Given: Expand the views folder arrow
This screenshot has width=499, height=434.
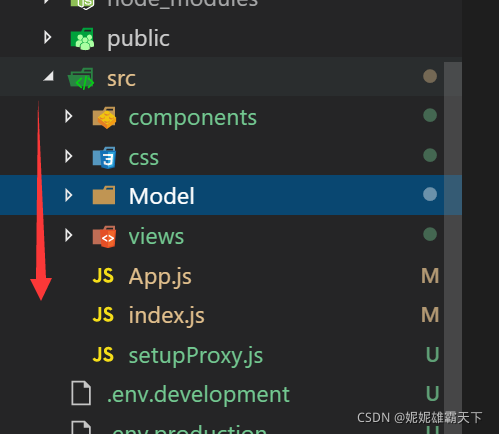Looking at the screenshot, I should tap(69, 235).
